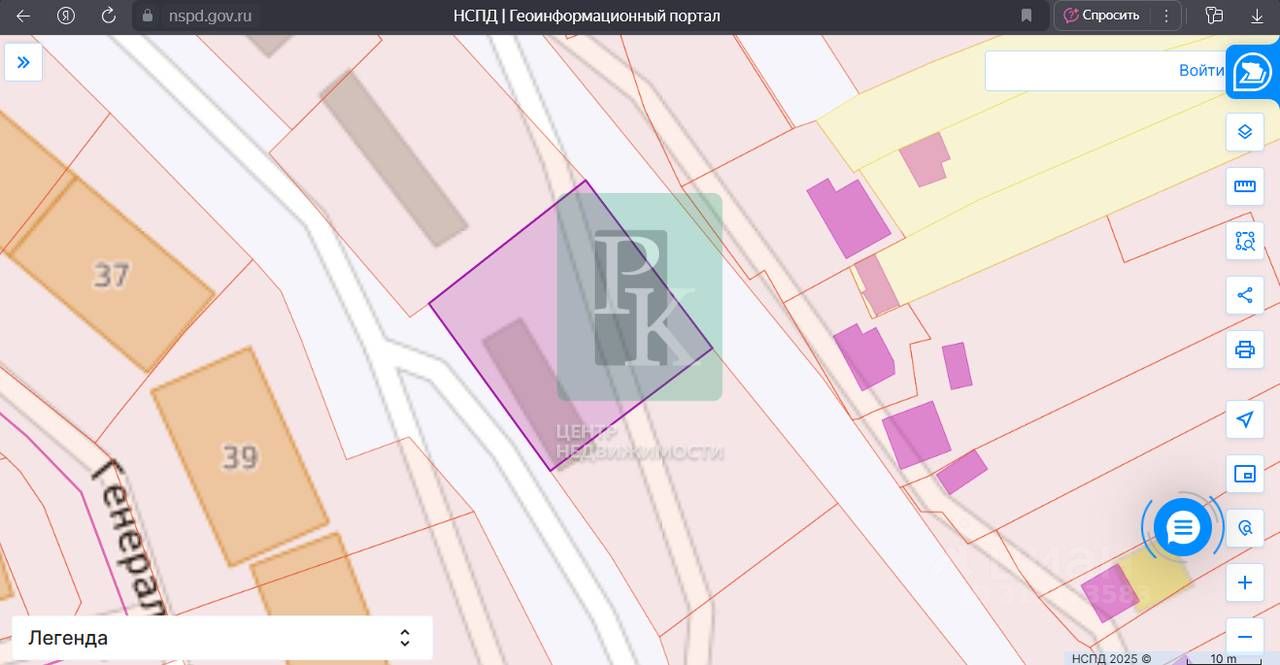Zoom in the map

pyautogui.click(x=1245, y=582)
